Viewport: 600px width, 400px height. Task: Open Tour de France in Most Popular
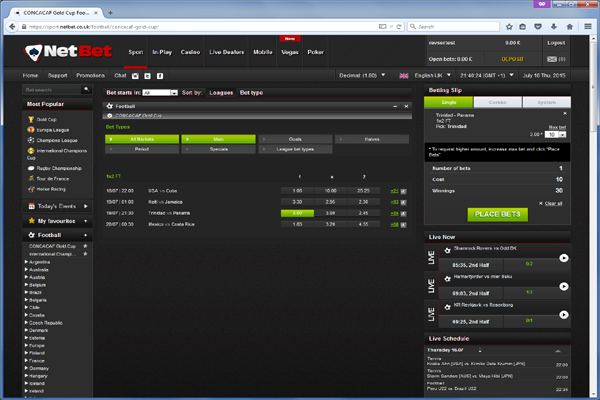(x=53, y=179)
